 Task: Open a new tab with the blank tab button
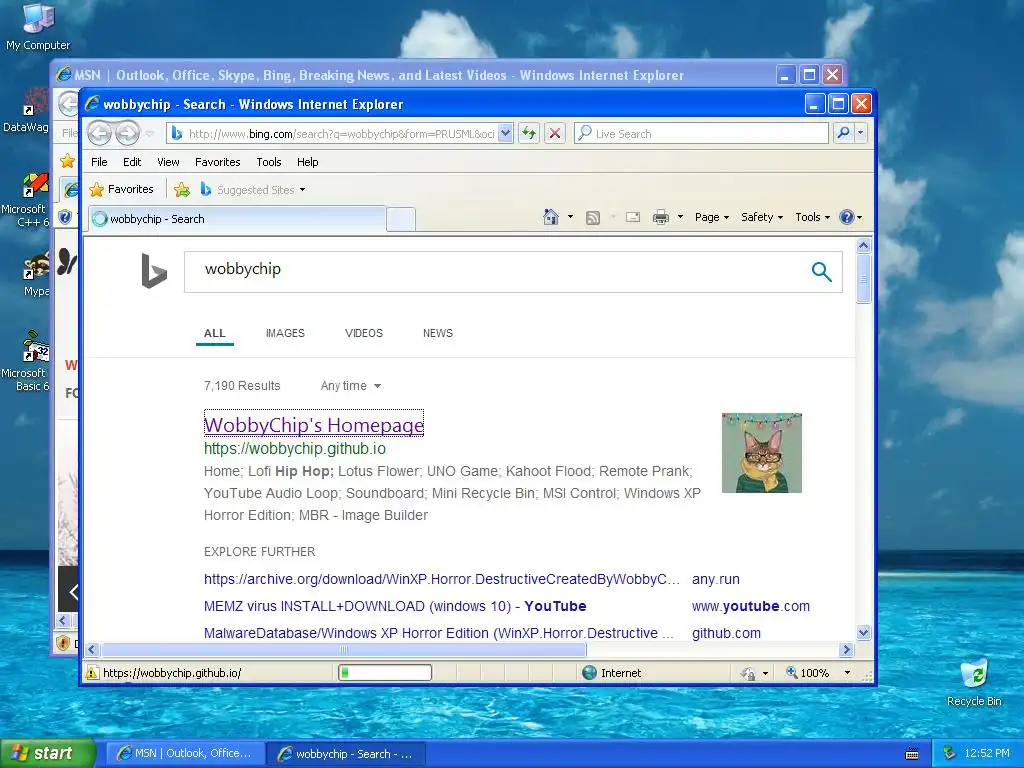tap(401, 219)
